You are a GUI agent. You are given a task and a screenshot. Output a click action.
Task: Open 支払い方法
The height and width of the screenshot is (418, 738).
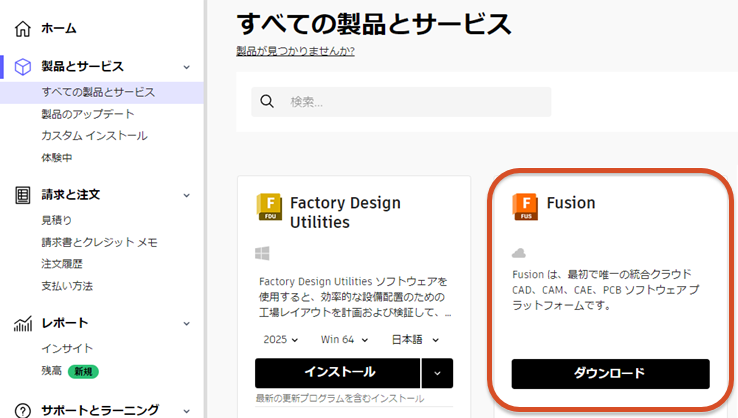tap(67, 286)
